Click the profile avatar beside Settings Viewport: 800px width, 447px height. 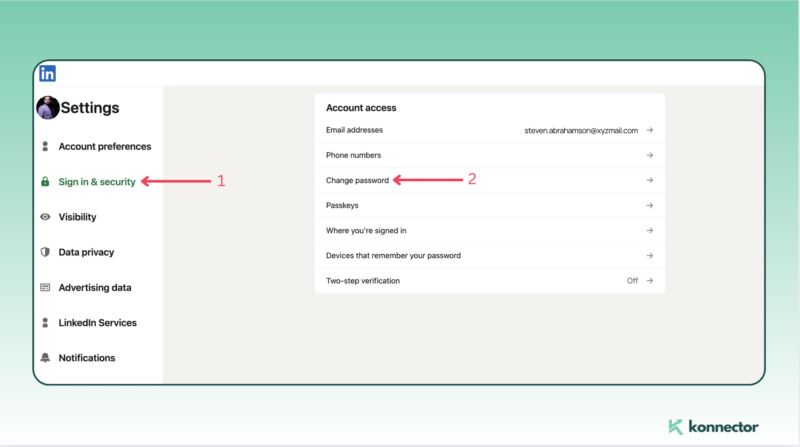[x=47, y=108]
